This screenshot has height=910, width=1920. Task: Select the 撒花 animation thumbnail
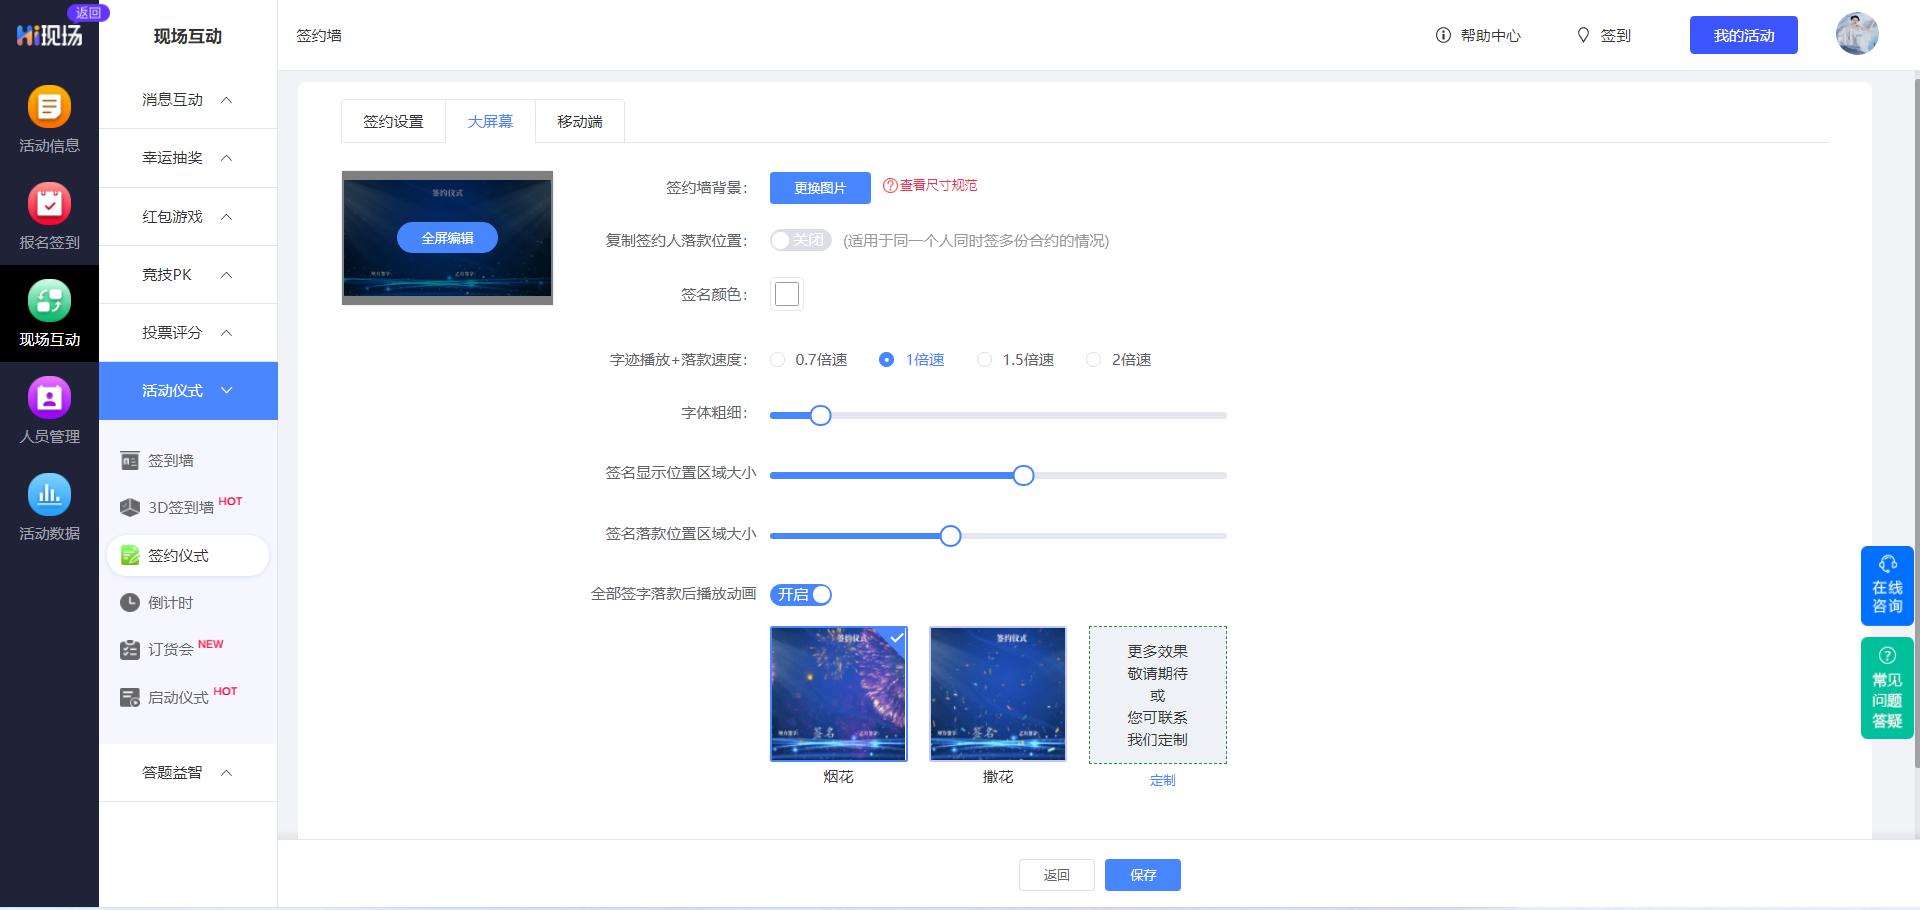997,693
